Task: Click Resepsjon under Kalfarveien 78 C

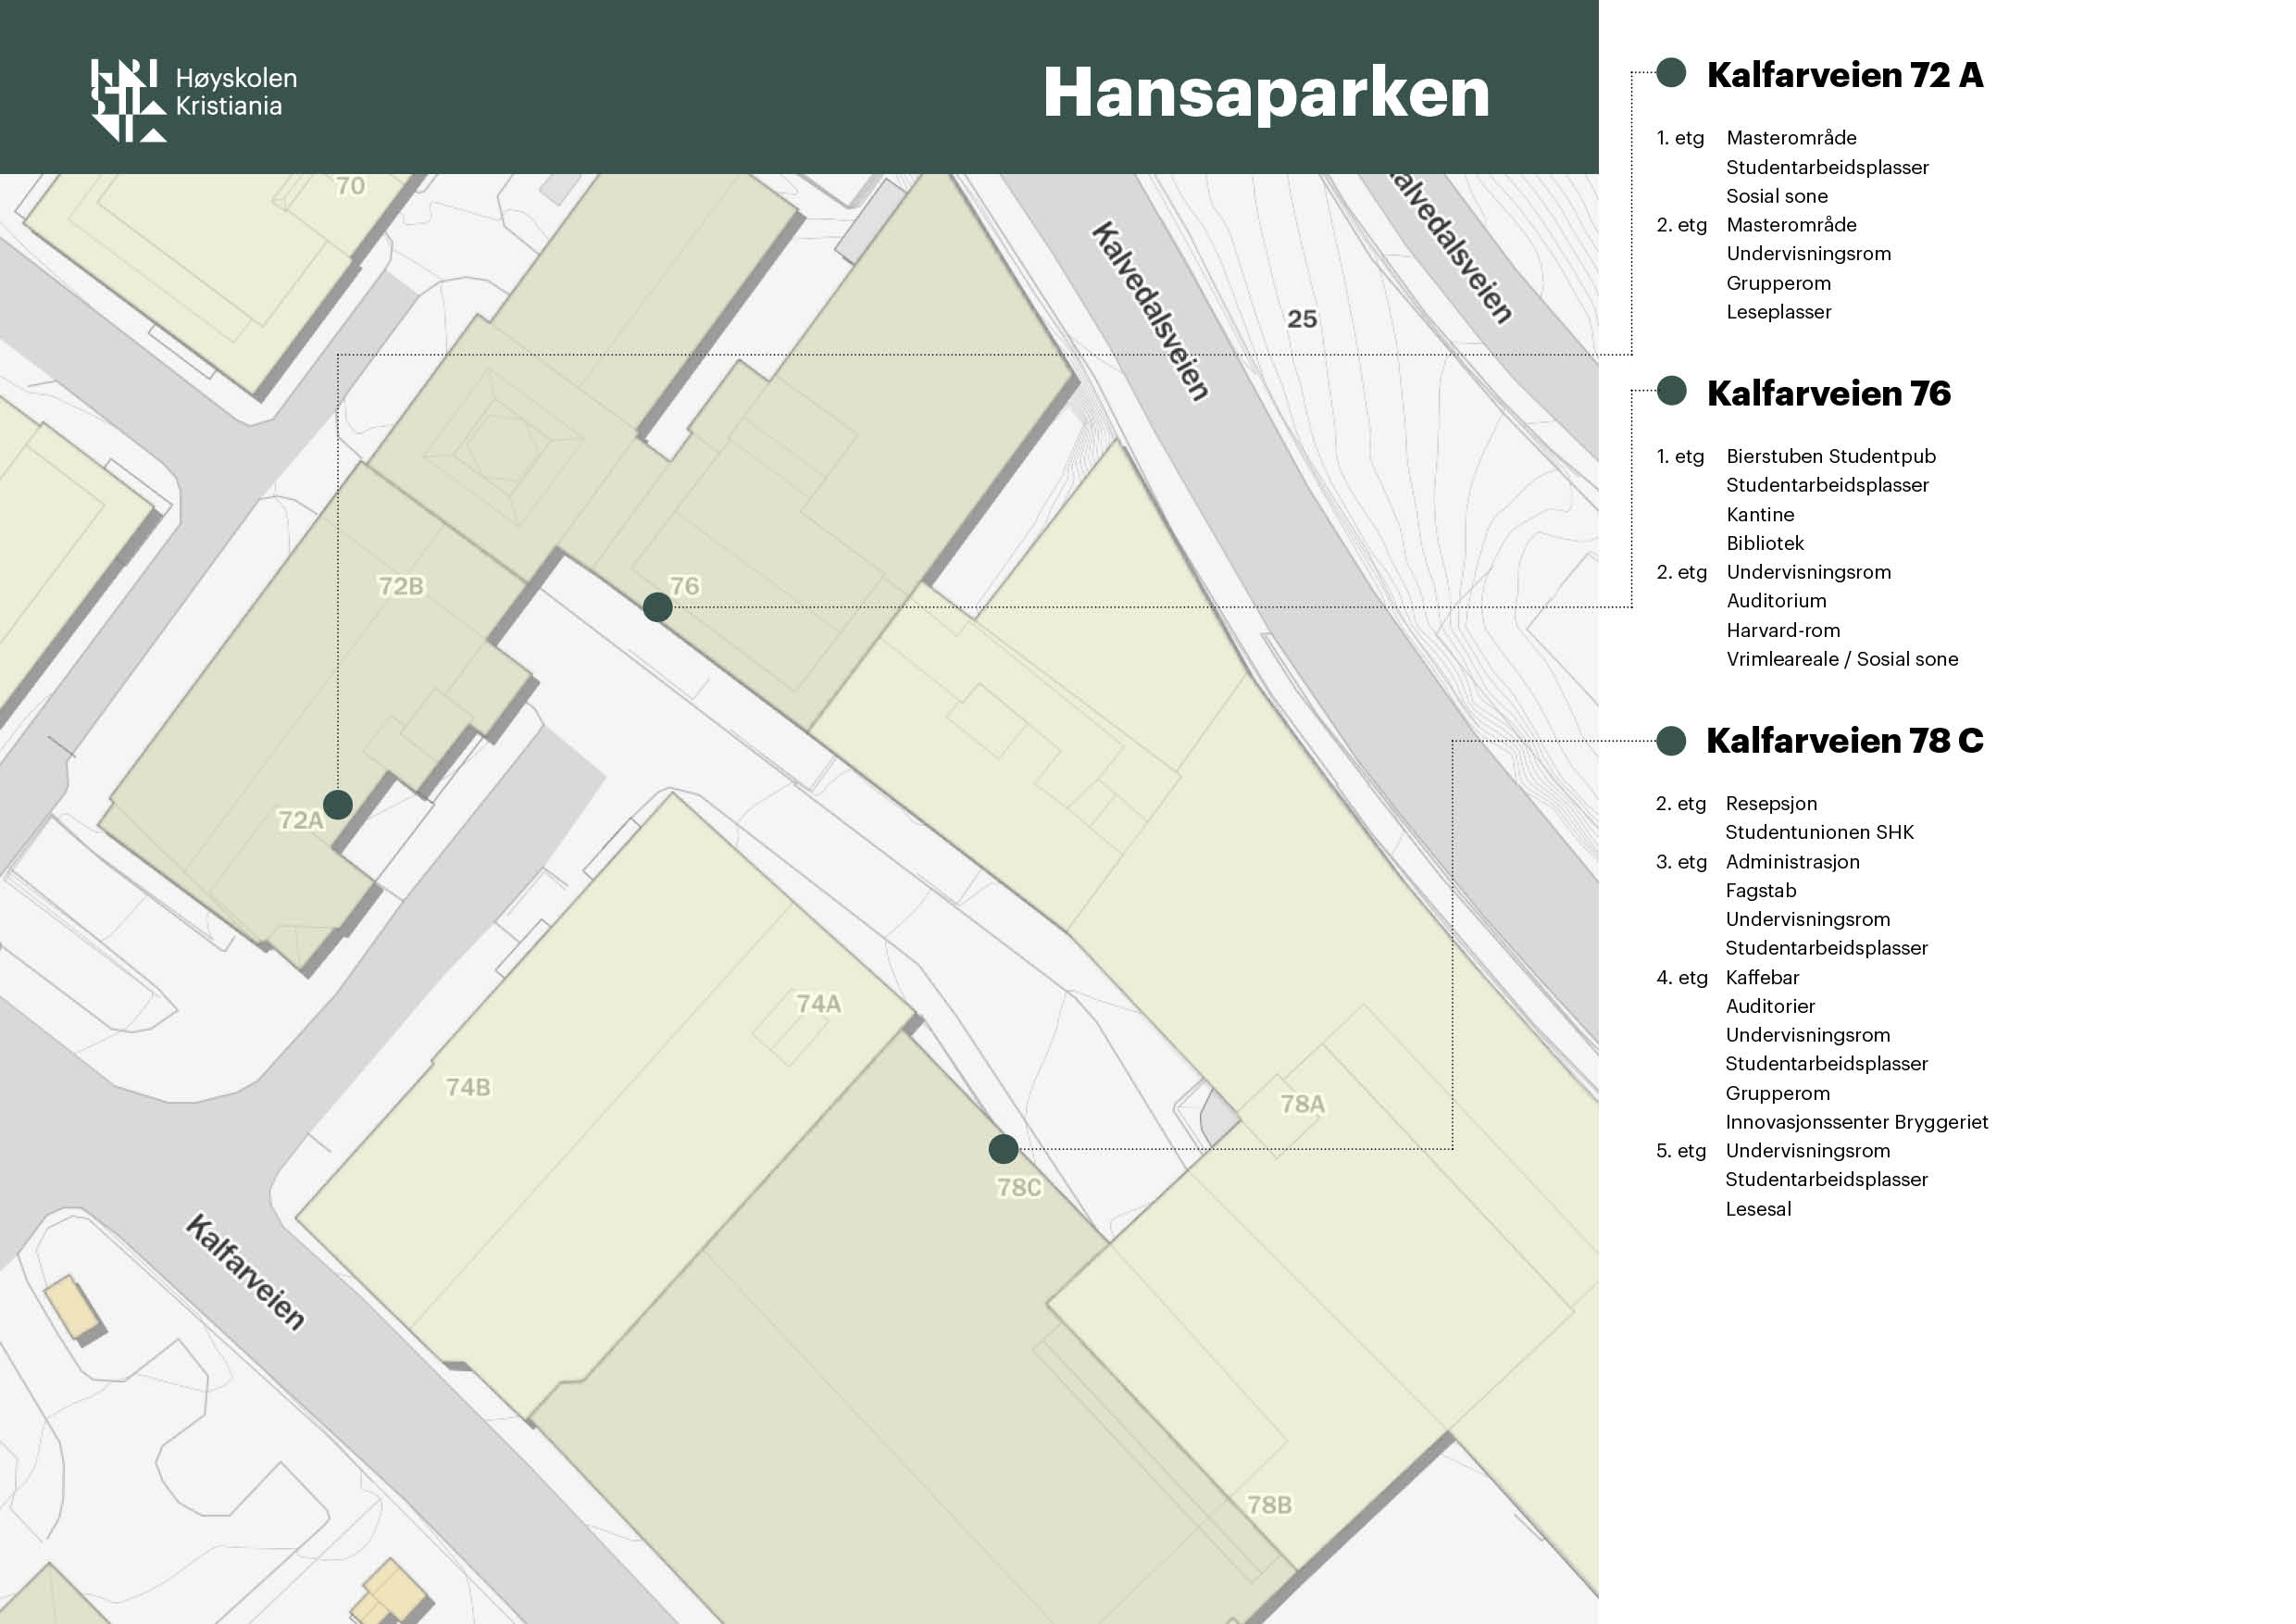Action: 1771,804
